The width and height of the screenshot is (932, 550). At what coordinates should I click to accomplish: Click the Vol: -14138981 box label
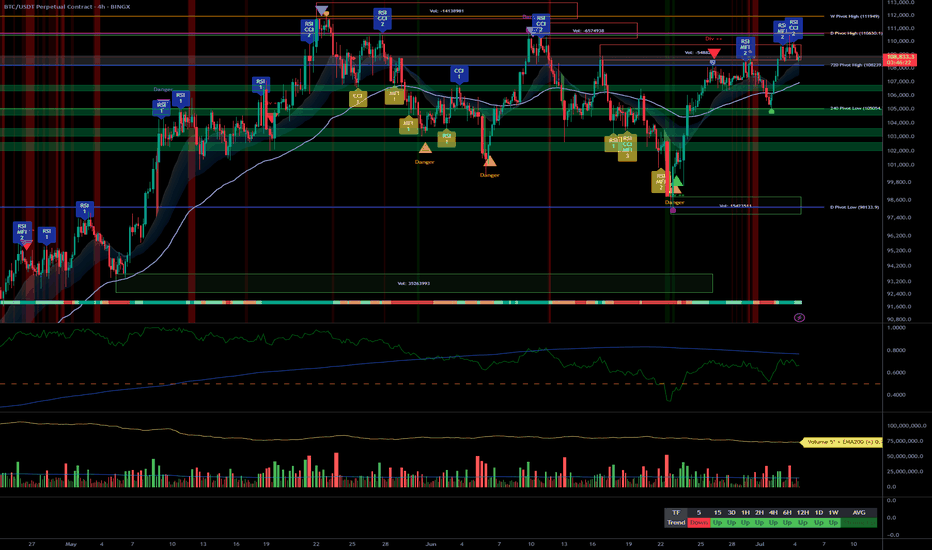coord(446,11)
